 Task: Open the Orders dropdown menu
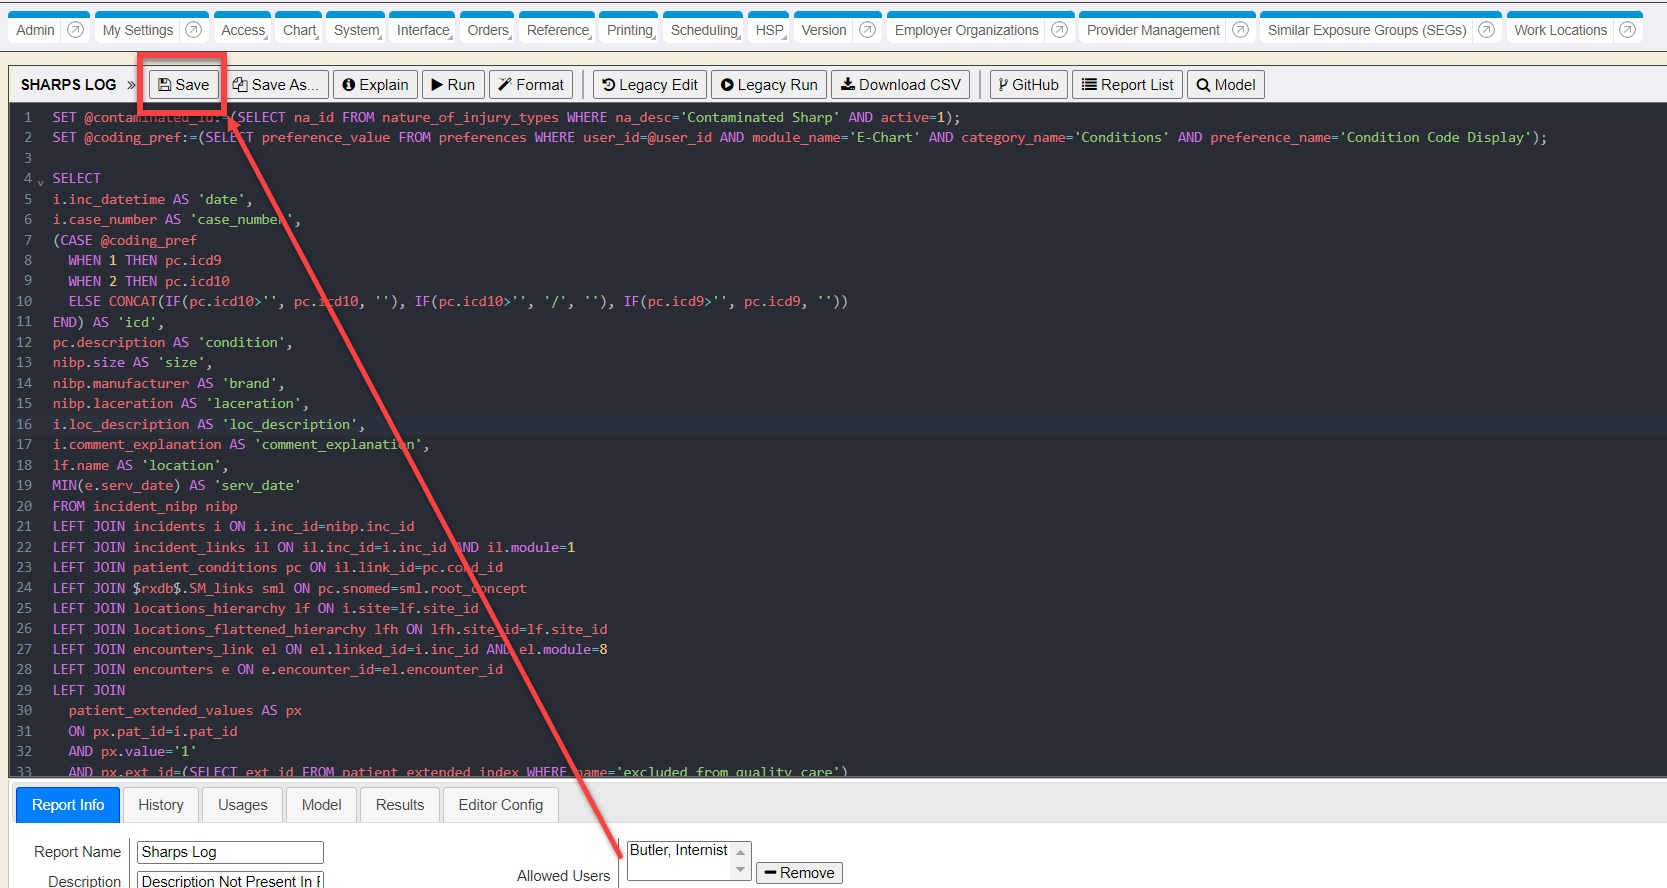[x=488, y=30]
